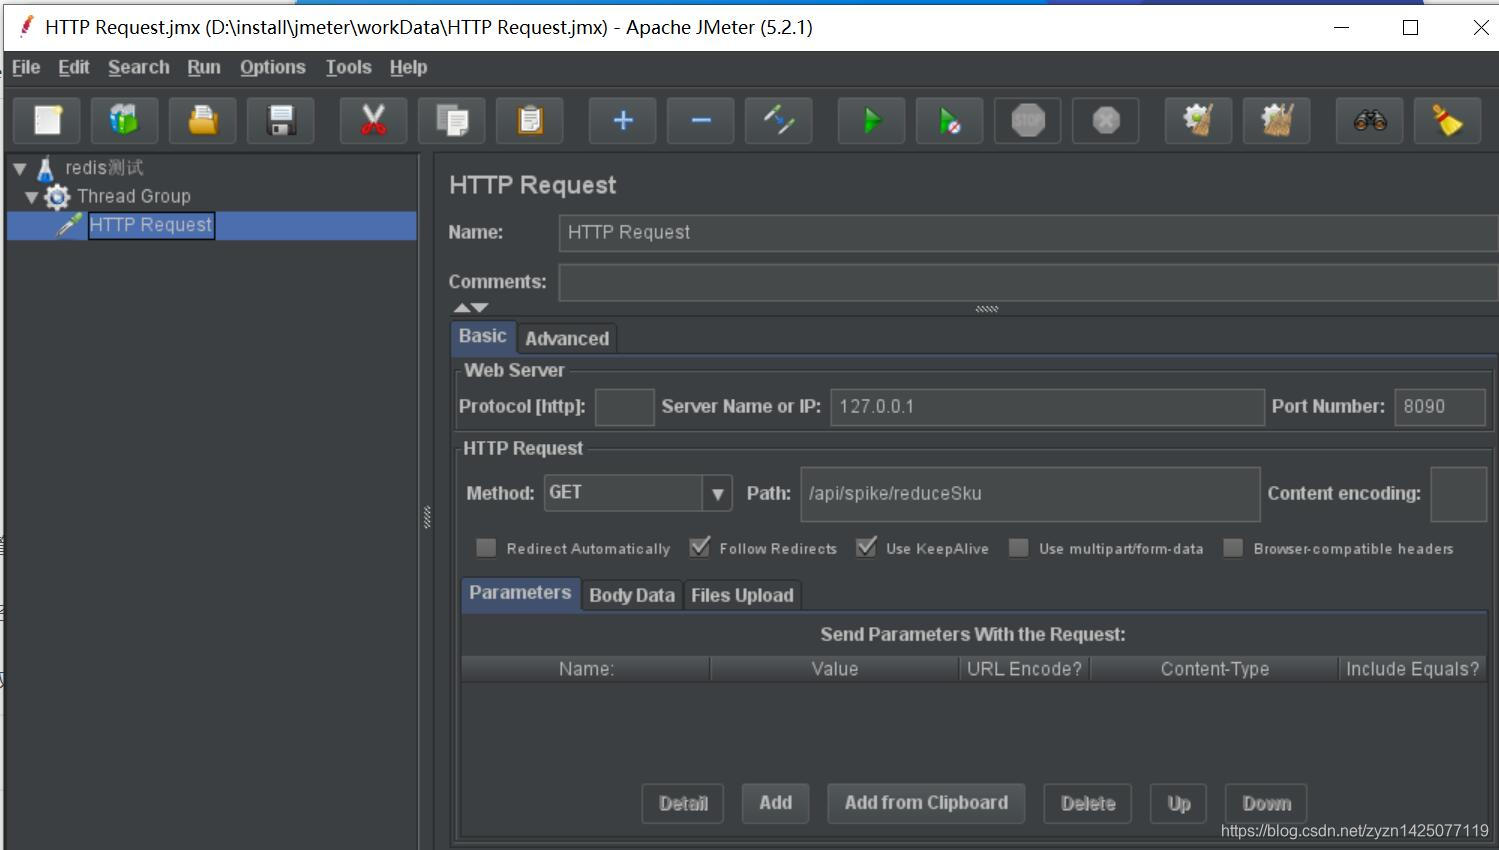Click the Reset search broom icon

[1447, 121]
